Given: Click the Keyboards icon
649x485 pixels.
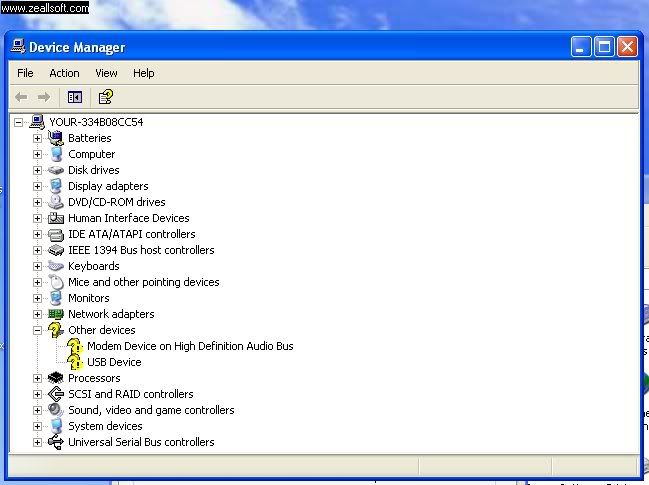Looking at the screenshot, I should (56, 266).
